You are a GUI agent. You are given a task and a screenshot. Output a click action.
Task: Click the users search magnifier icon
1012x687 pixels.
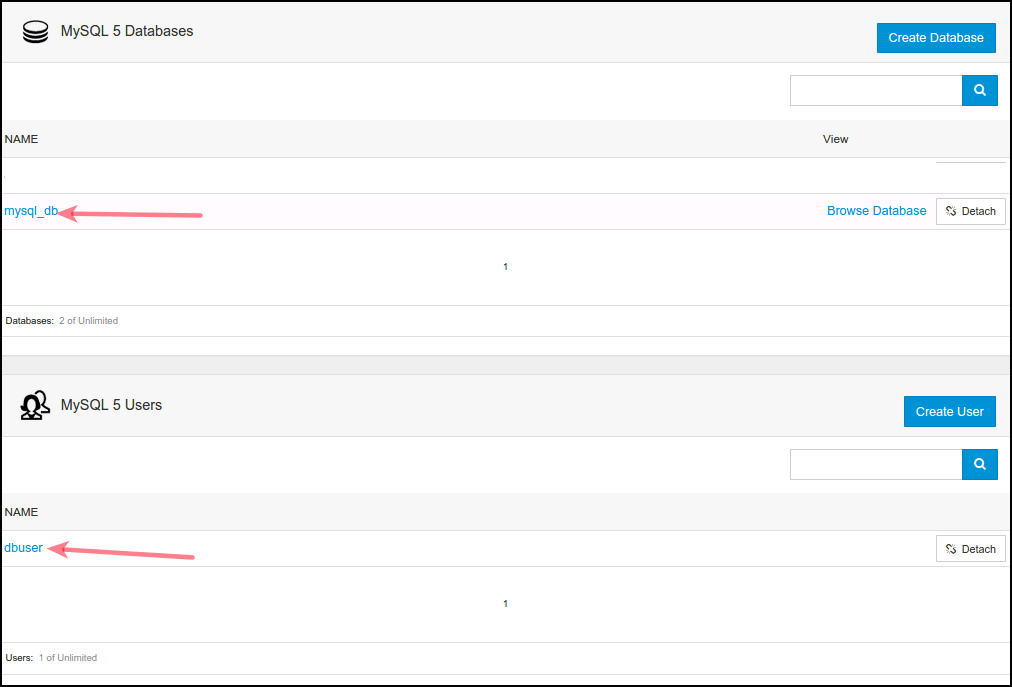[x=978, y=464]
